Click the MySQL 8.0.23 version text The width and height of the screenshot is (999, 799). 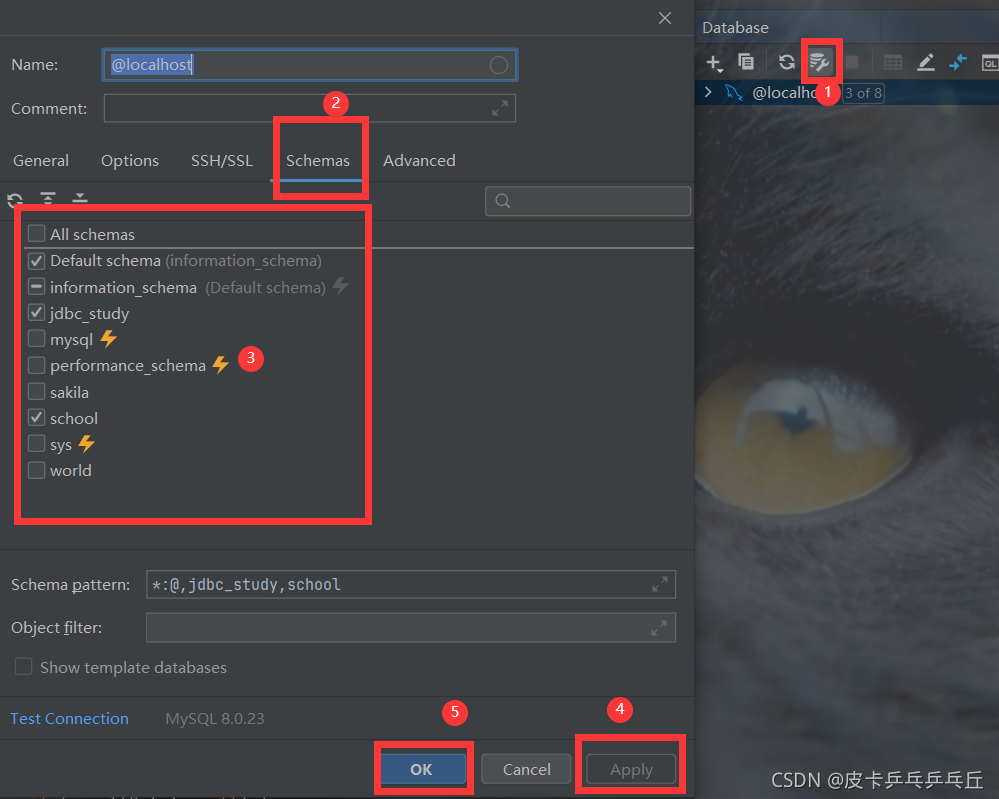215,719
